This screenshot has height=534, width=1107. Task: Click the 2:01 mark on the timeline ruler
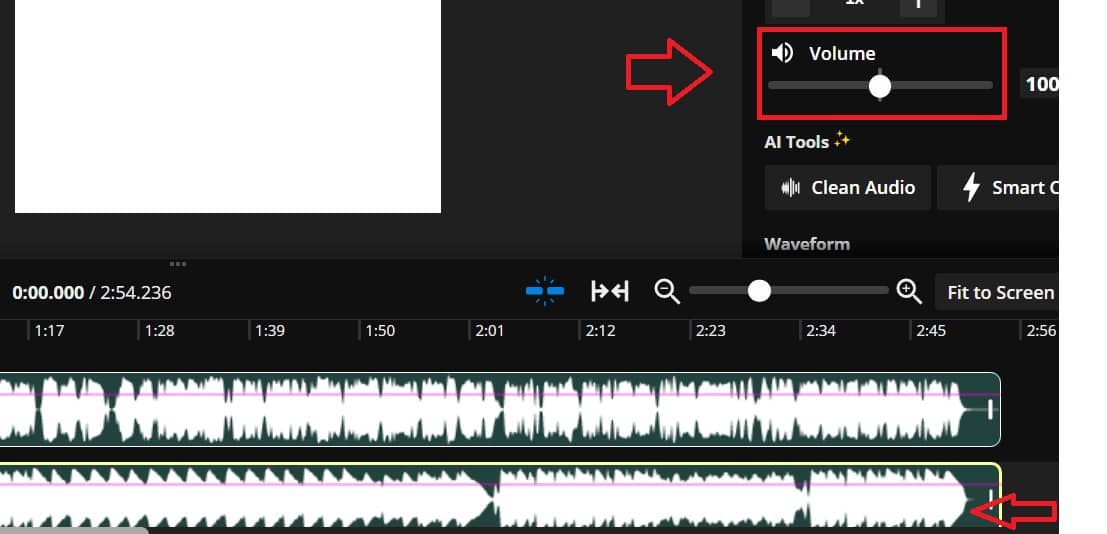click(x=490, y=331)
